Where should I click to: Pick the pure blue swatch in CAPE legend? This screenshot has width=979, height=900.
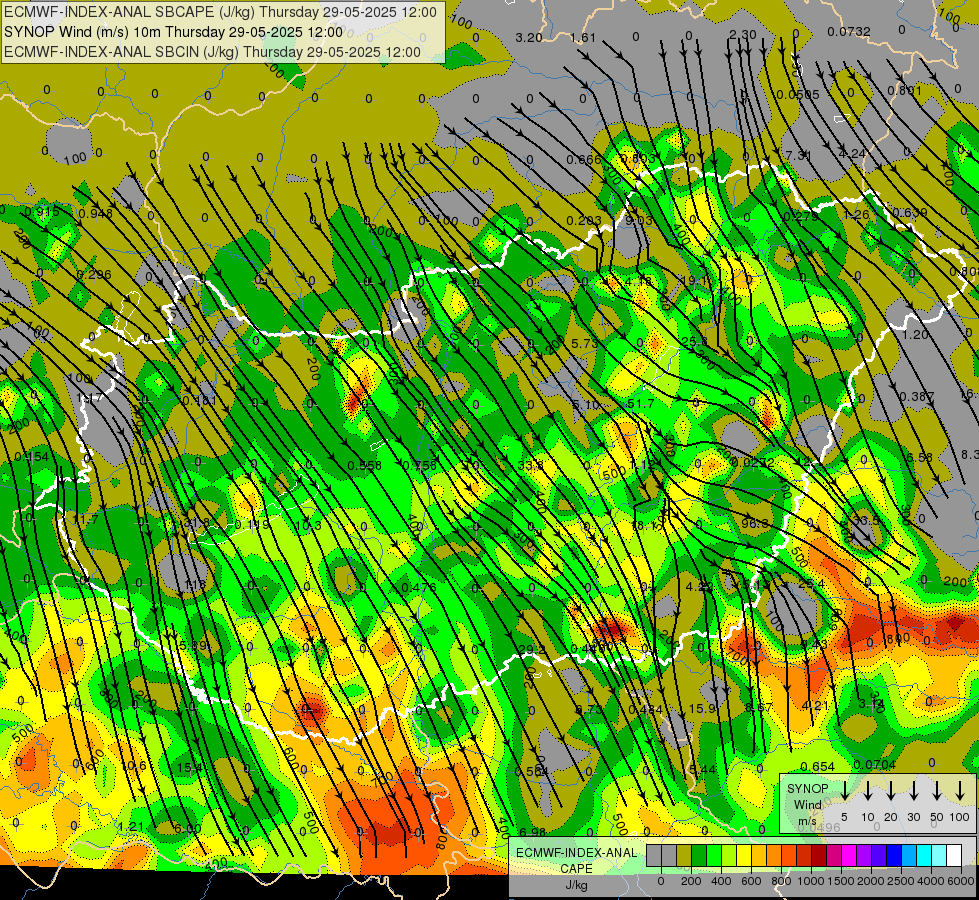(893, 855)
